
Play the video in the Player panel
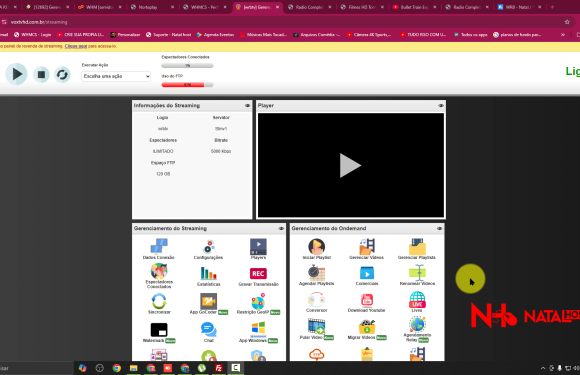(350, 165)
